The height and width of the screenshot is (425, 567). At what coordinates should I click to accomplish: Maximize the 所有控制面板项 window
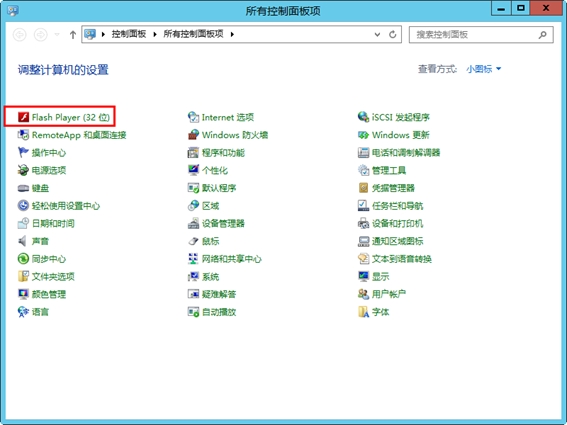click(x=521, y=8)
